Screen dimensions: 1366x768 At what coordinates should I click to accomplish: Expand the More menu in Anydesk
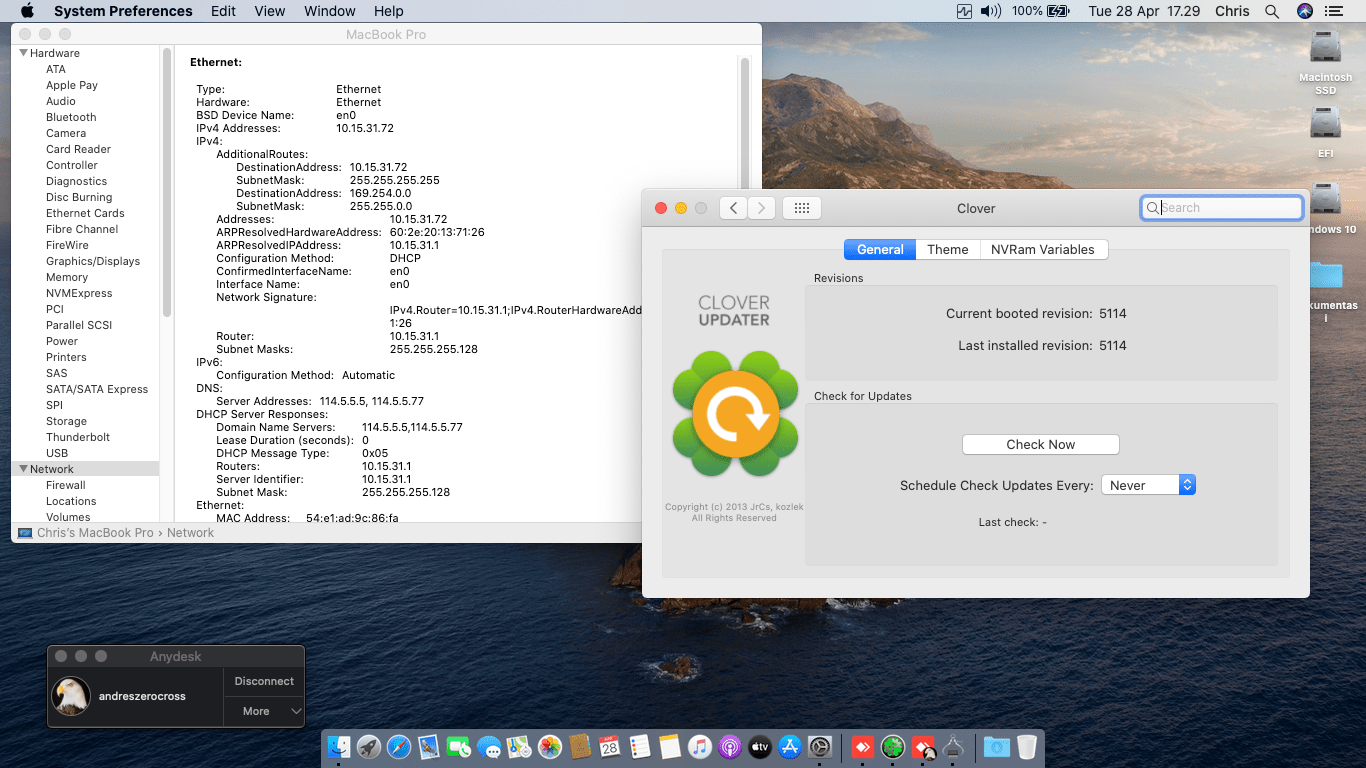click(264, 711)
